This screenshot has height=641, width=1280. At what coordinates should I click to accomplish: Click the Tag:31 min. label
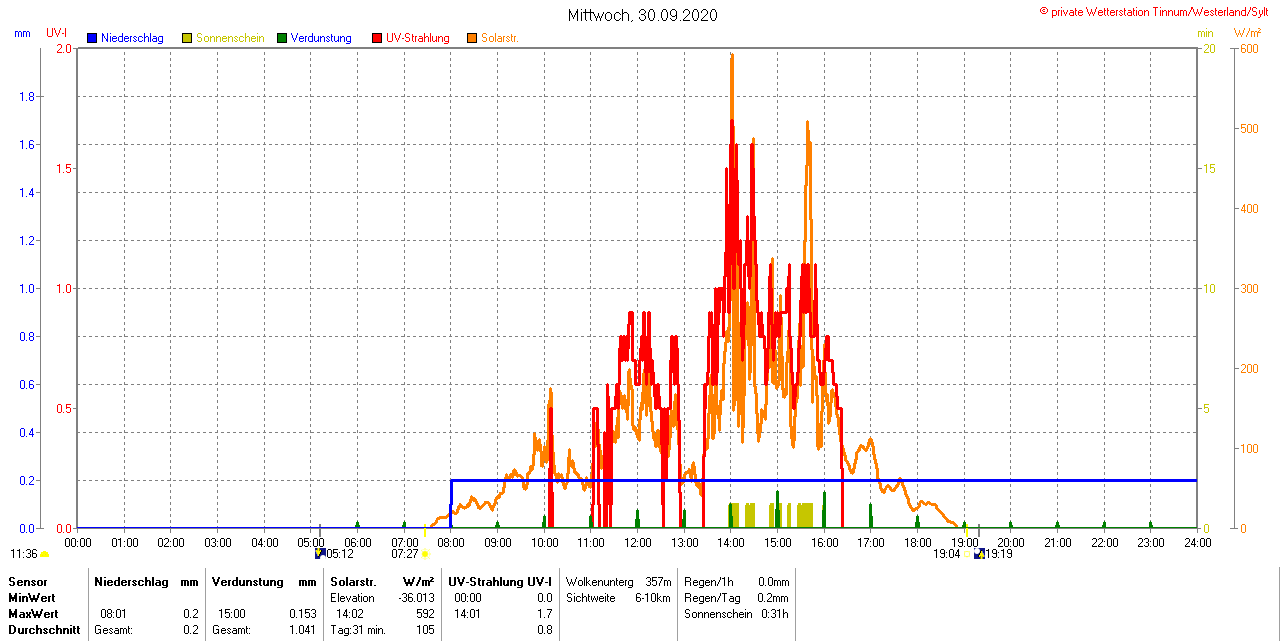pos(360,630)
